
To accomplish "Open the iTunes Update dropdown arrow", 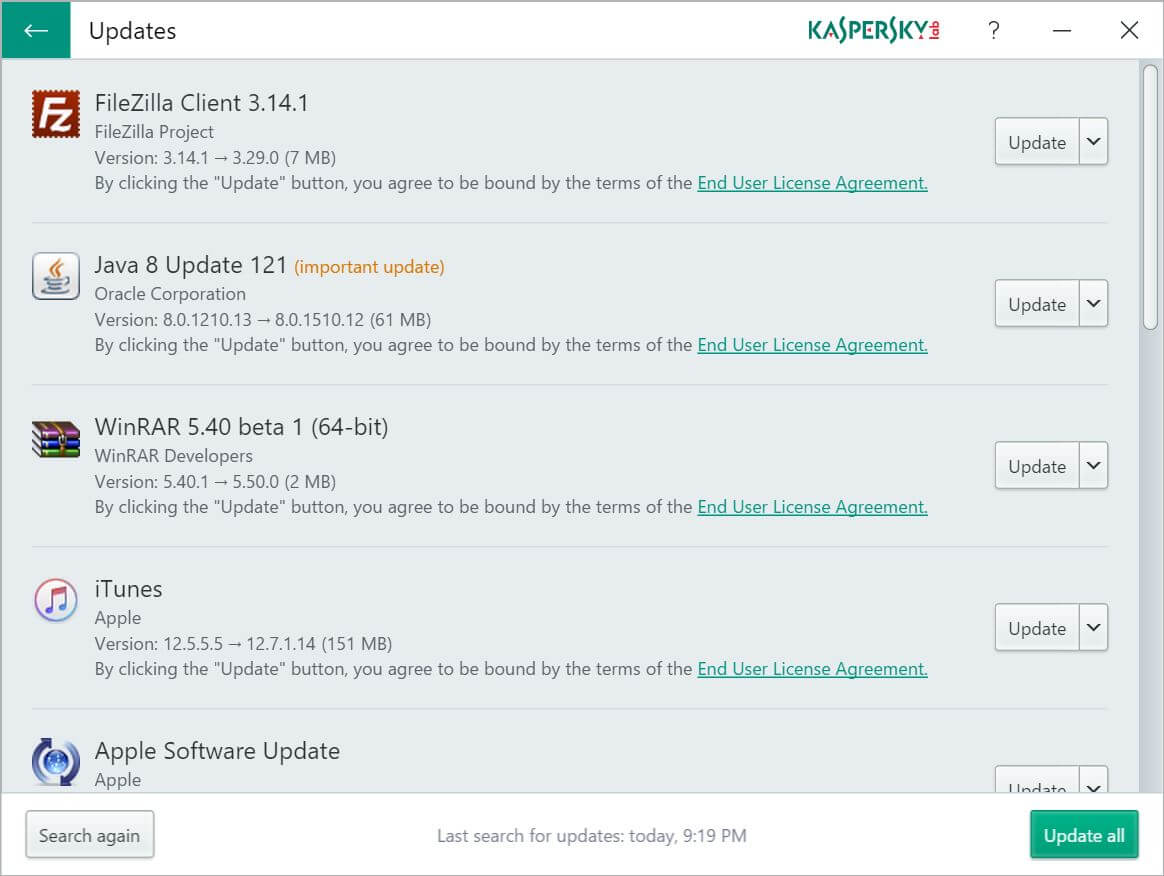I will pos(1093,628).
